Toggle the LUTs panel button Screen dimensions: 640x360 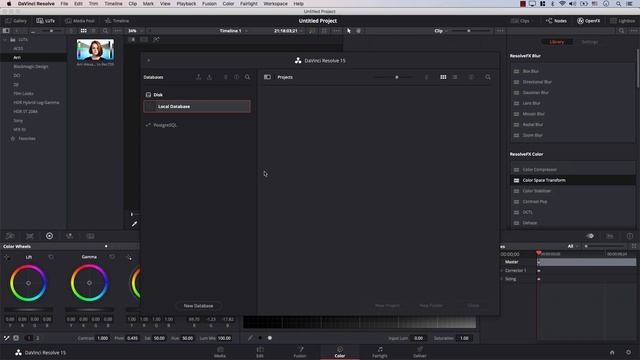[45, 21]
